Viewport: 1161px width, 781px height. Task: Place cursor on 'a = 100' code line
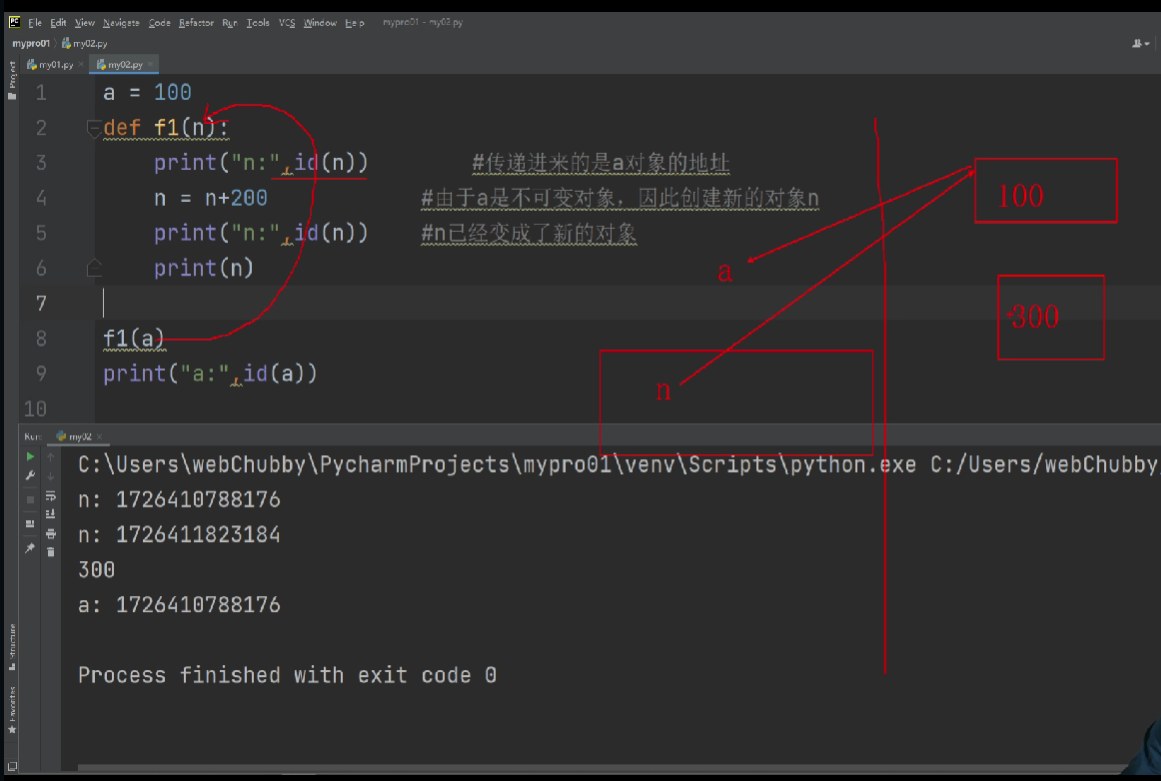pyautogui.click(x=147, y=93)
